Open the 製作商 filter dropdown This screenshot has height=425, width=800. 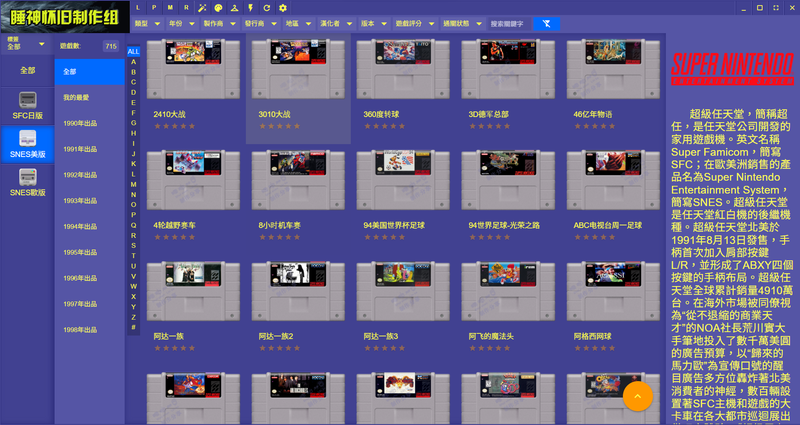tap(219, 23)
